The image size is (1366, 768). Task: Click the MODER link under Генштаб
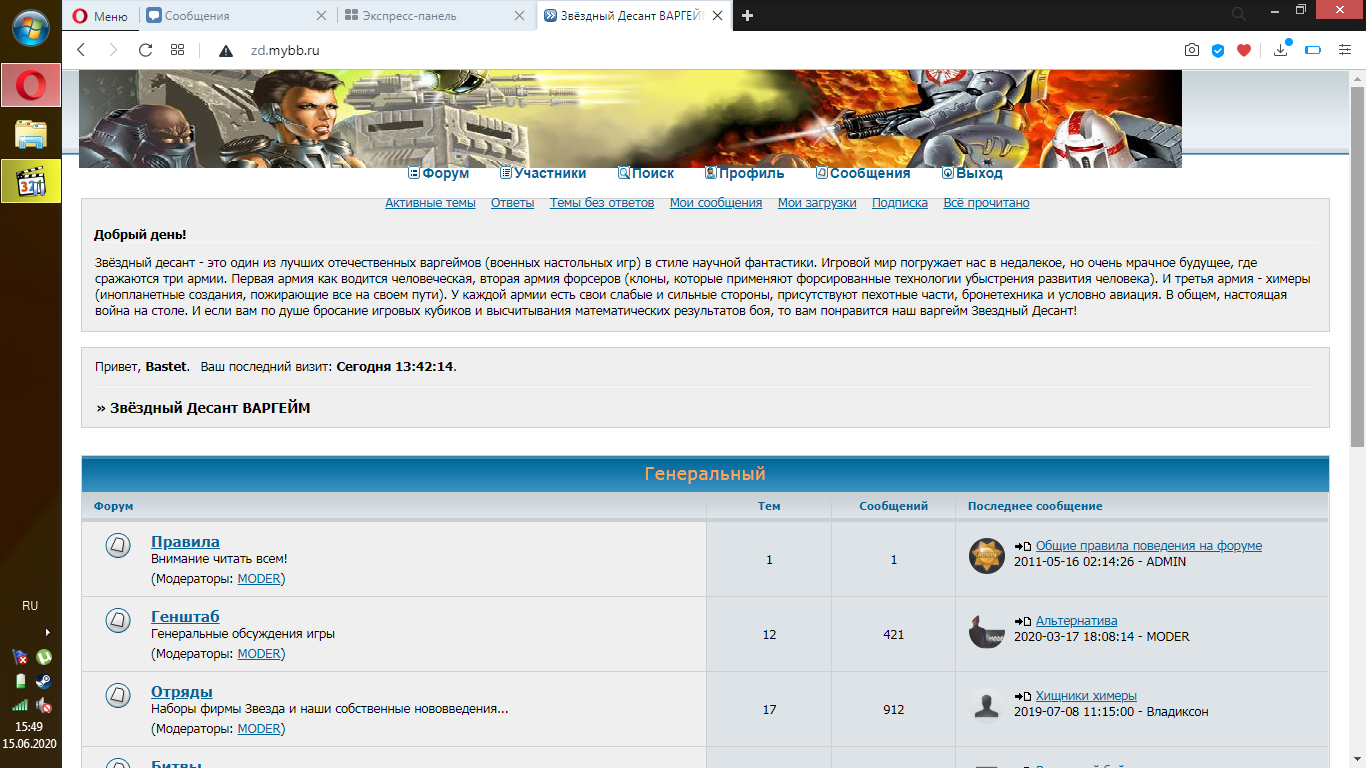coord(259,654)
